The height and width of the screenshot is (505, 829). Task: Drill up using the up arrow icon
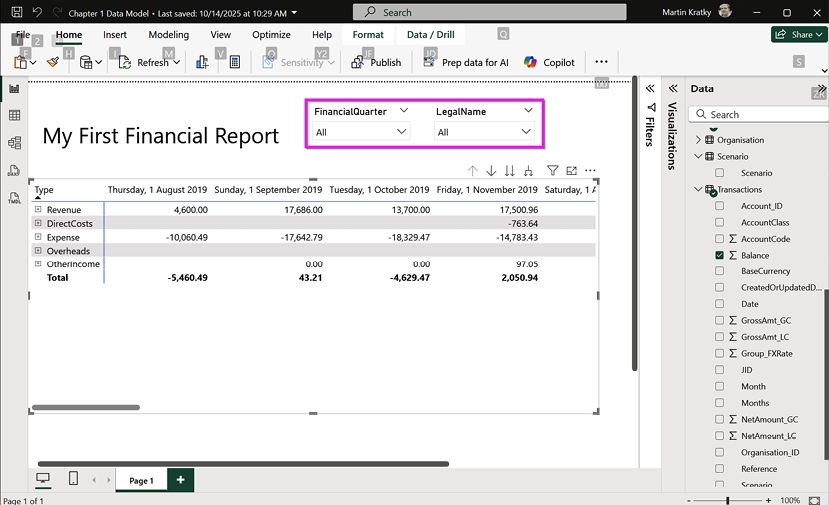tap(473, 171)
